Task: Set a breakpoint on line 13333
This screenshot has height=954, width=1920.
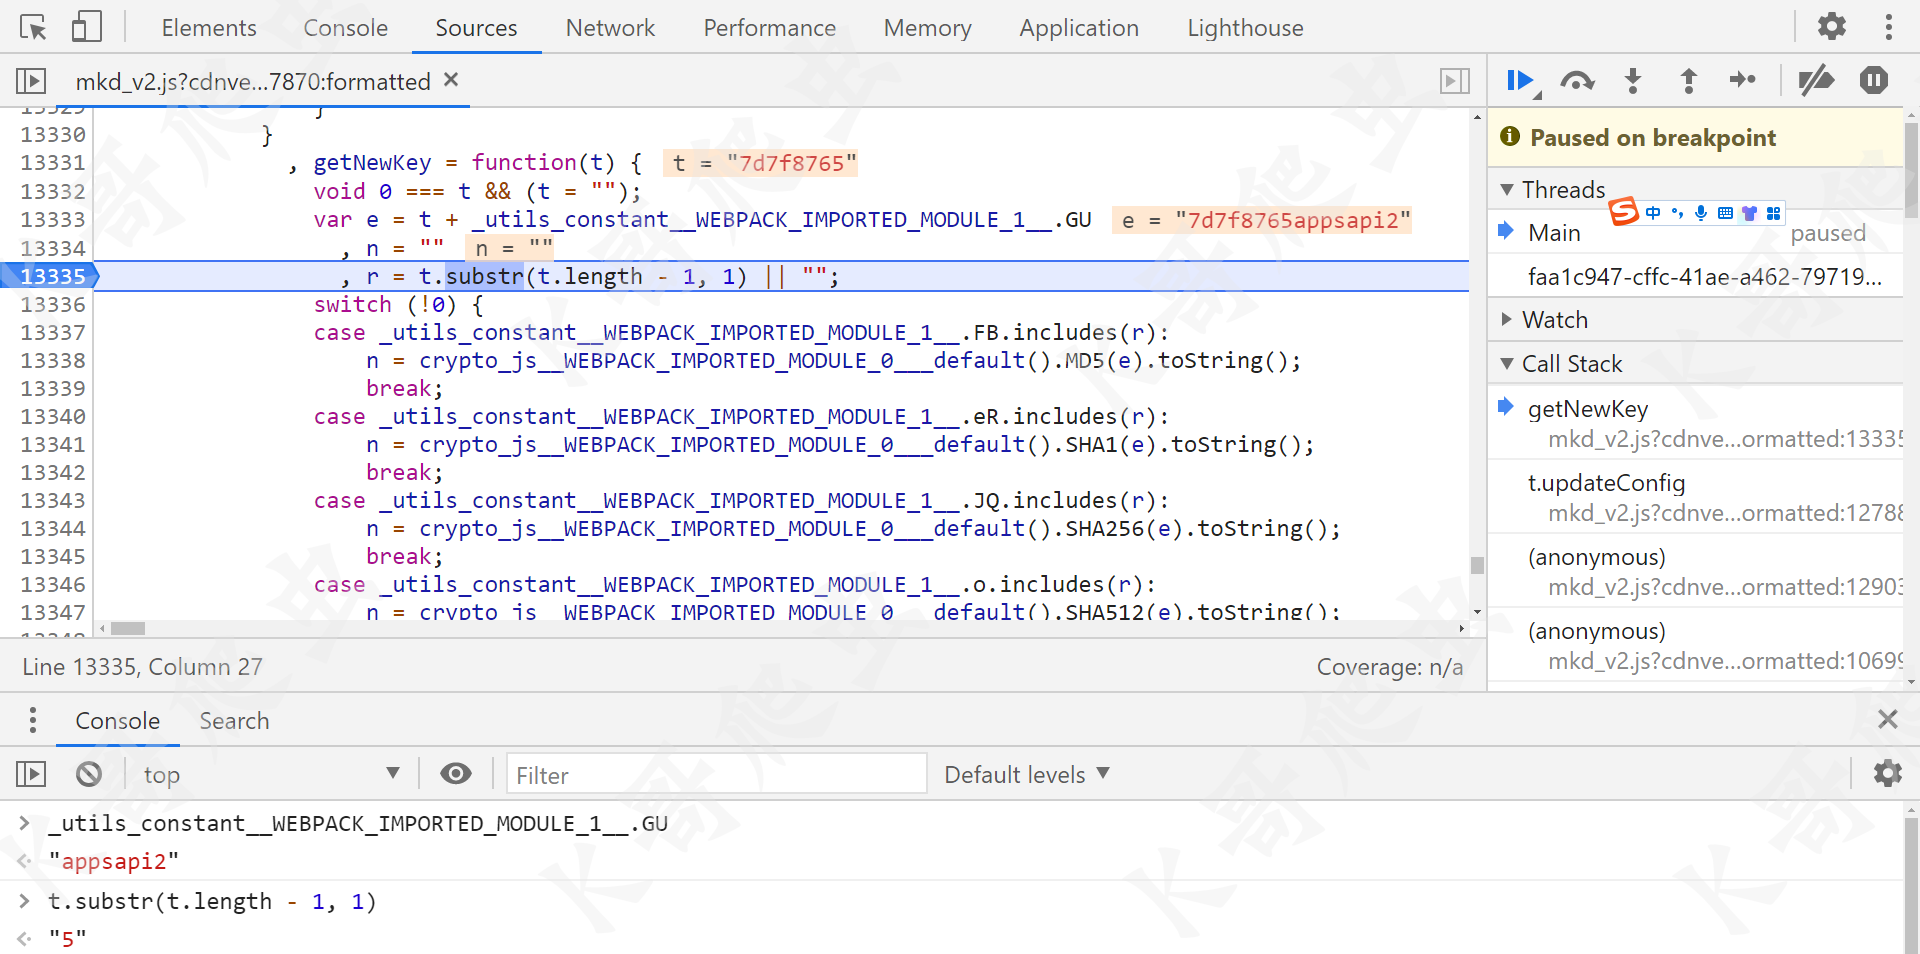Action: pyautogui.click(x=53, y=219)
